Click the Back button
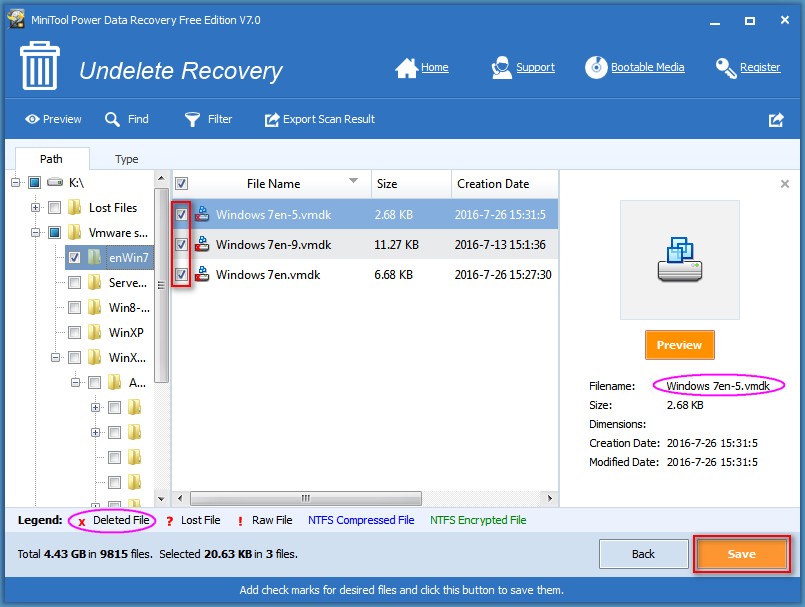The width and height of the screenshot is (805, 607). coord(643,554)
